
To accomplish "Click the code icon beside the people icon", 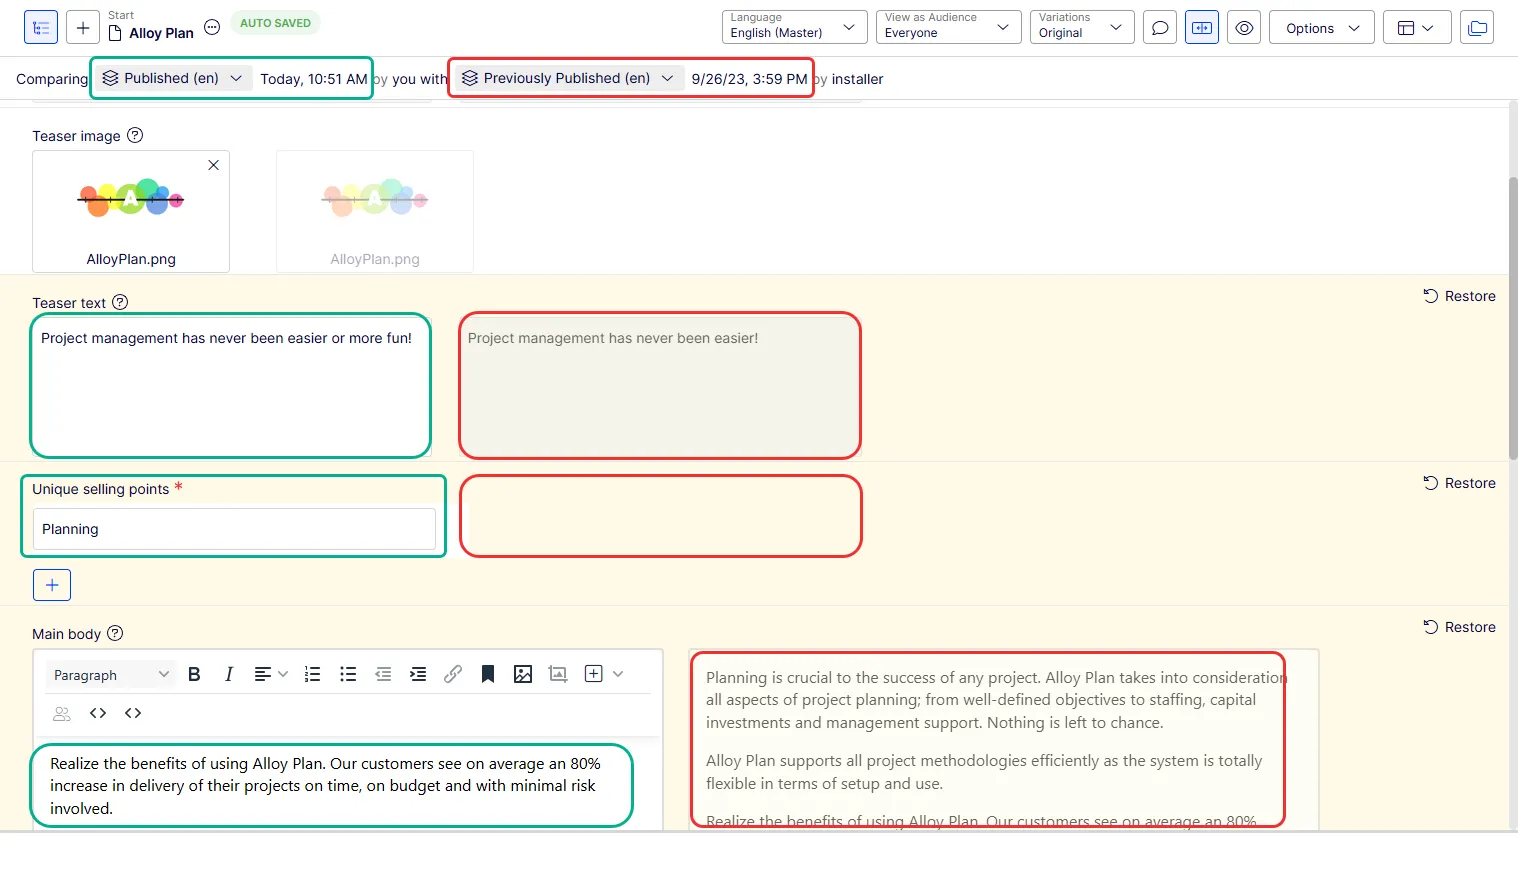I will pyautogui.click(x=98, y=713).
